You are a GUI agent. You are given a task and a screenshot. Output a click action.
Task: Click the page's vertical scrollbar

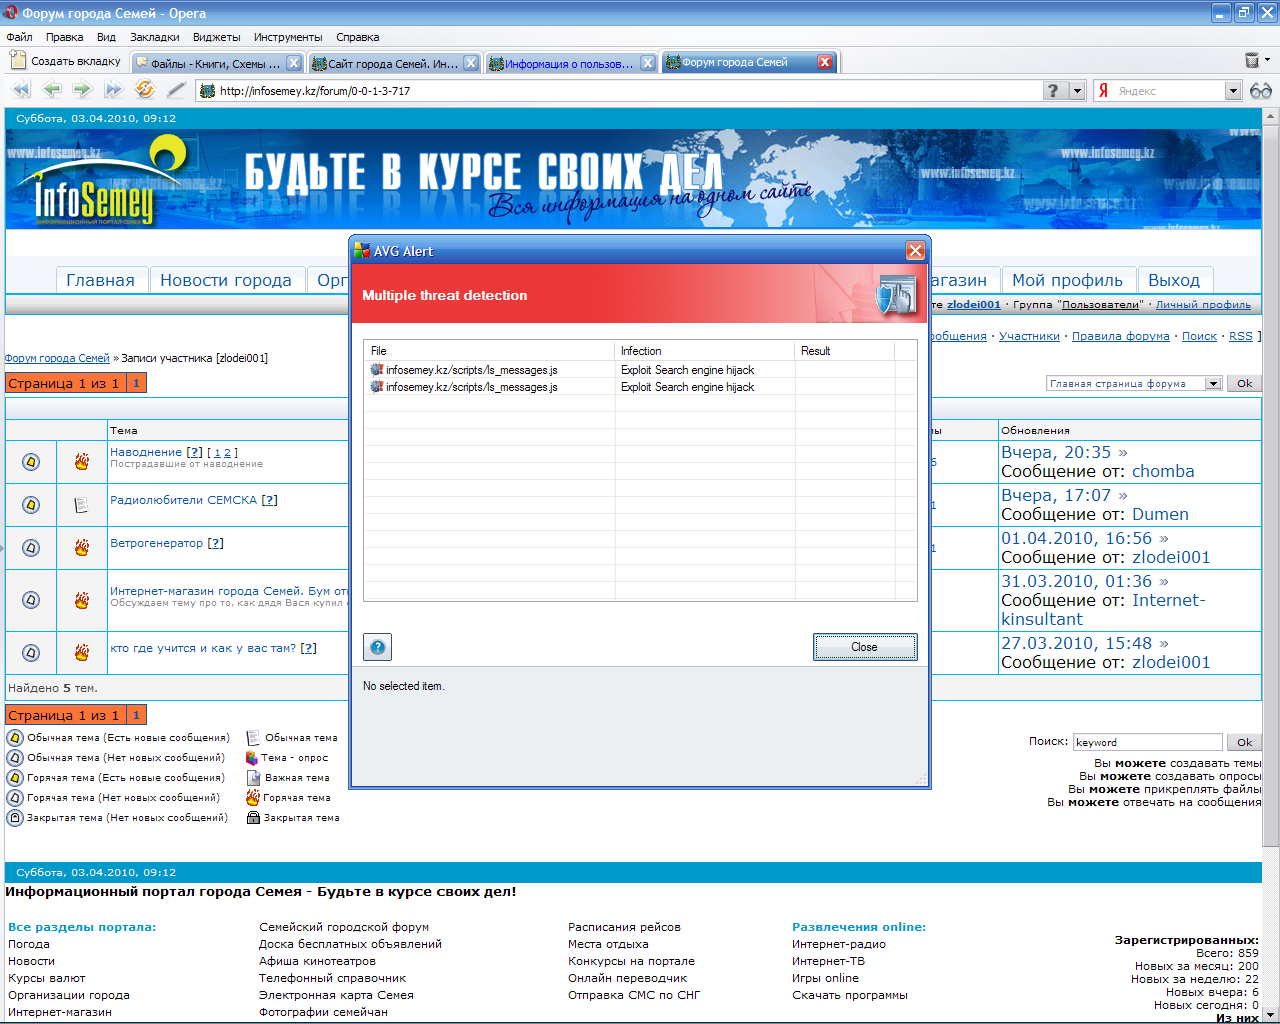1271,500
